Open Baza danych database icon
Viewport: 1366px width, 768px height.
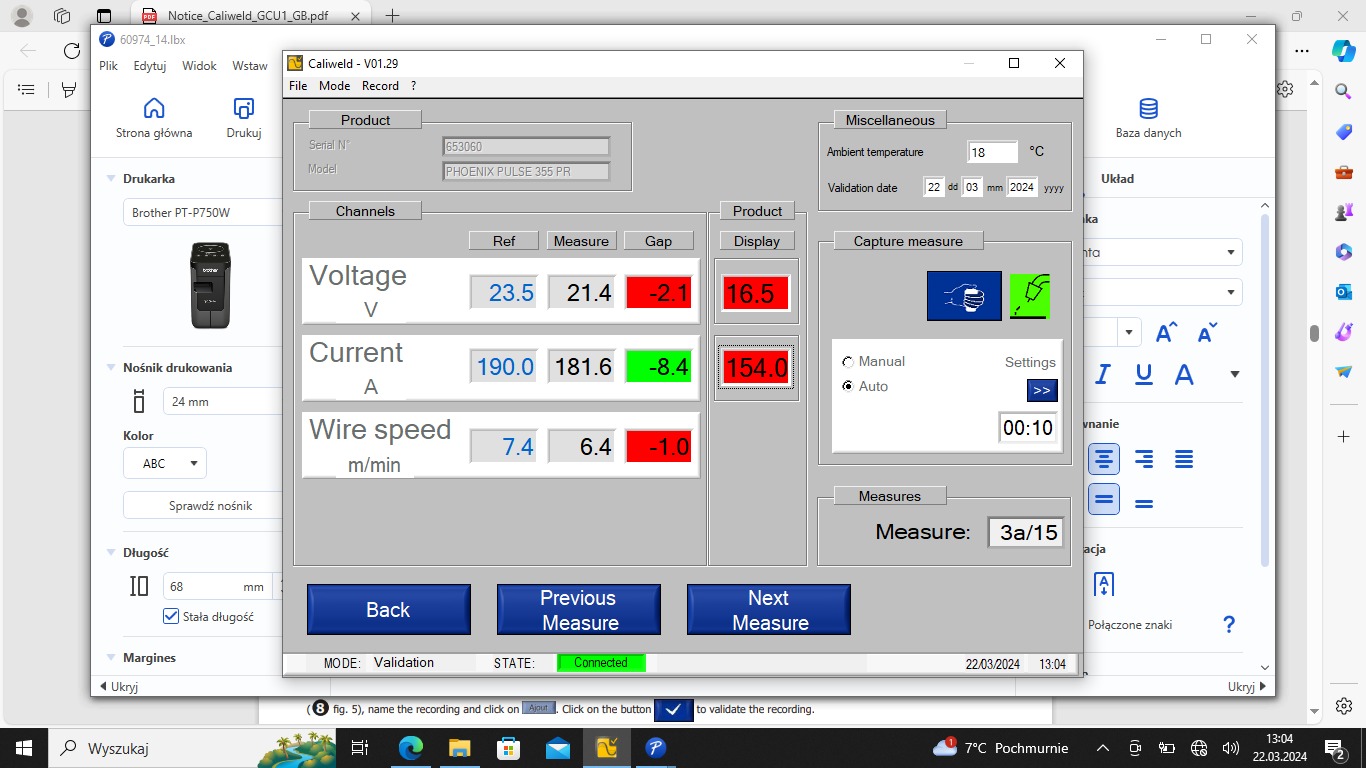(x=1148, y=108)
